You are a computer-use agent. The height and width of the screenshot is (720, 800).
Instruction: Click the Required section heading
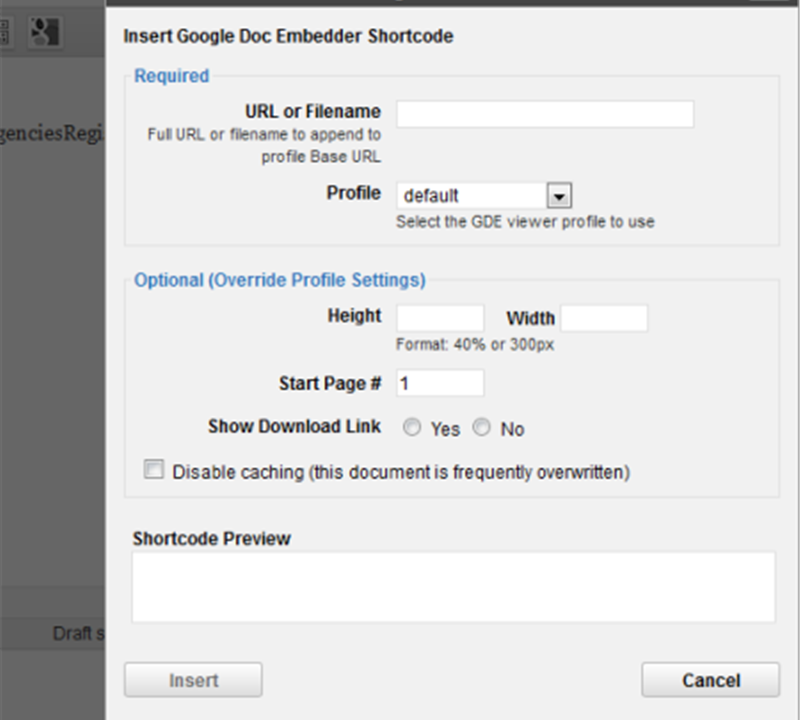pyautogui.click(x=172, y=76)
